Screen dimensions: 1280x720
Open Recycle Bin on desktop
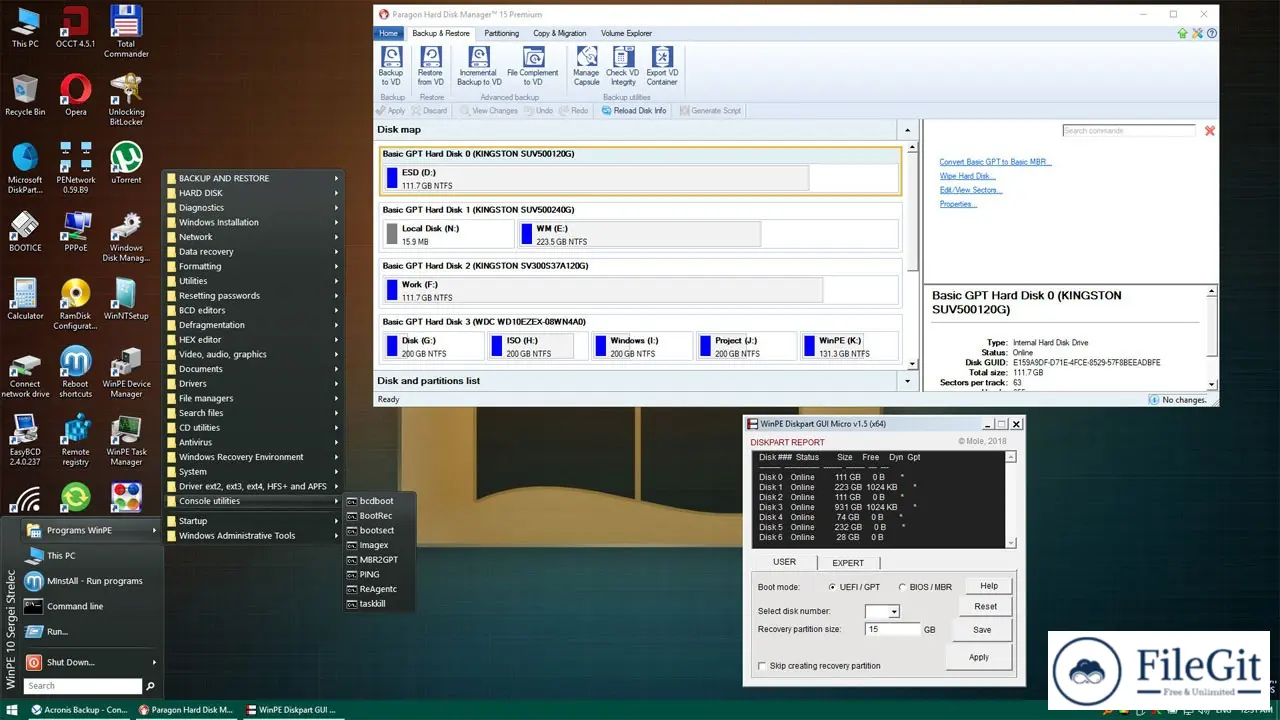(x=25, y=95)
